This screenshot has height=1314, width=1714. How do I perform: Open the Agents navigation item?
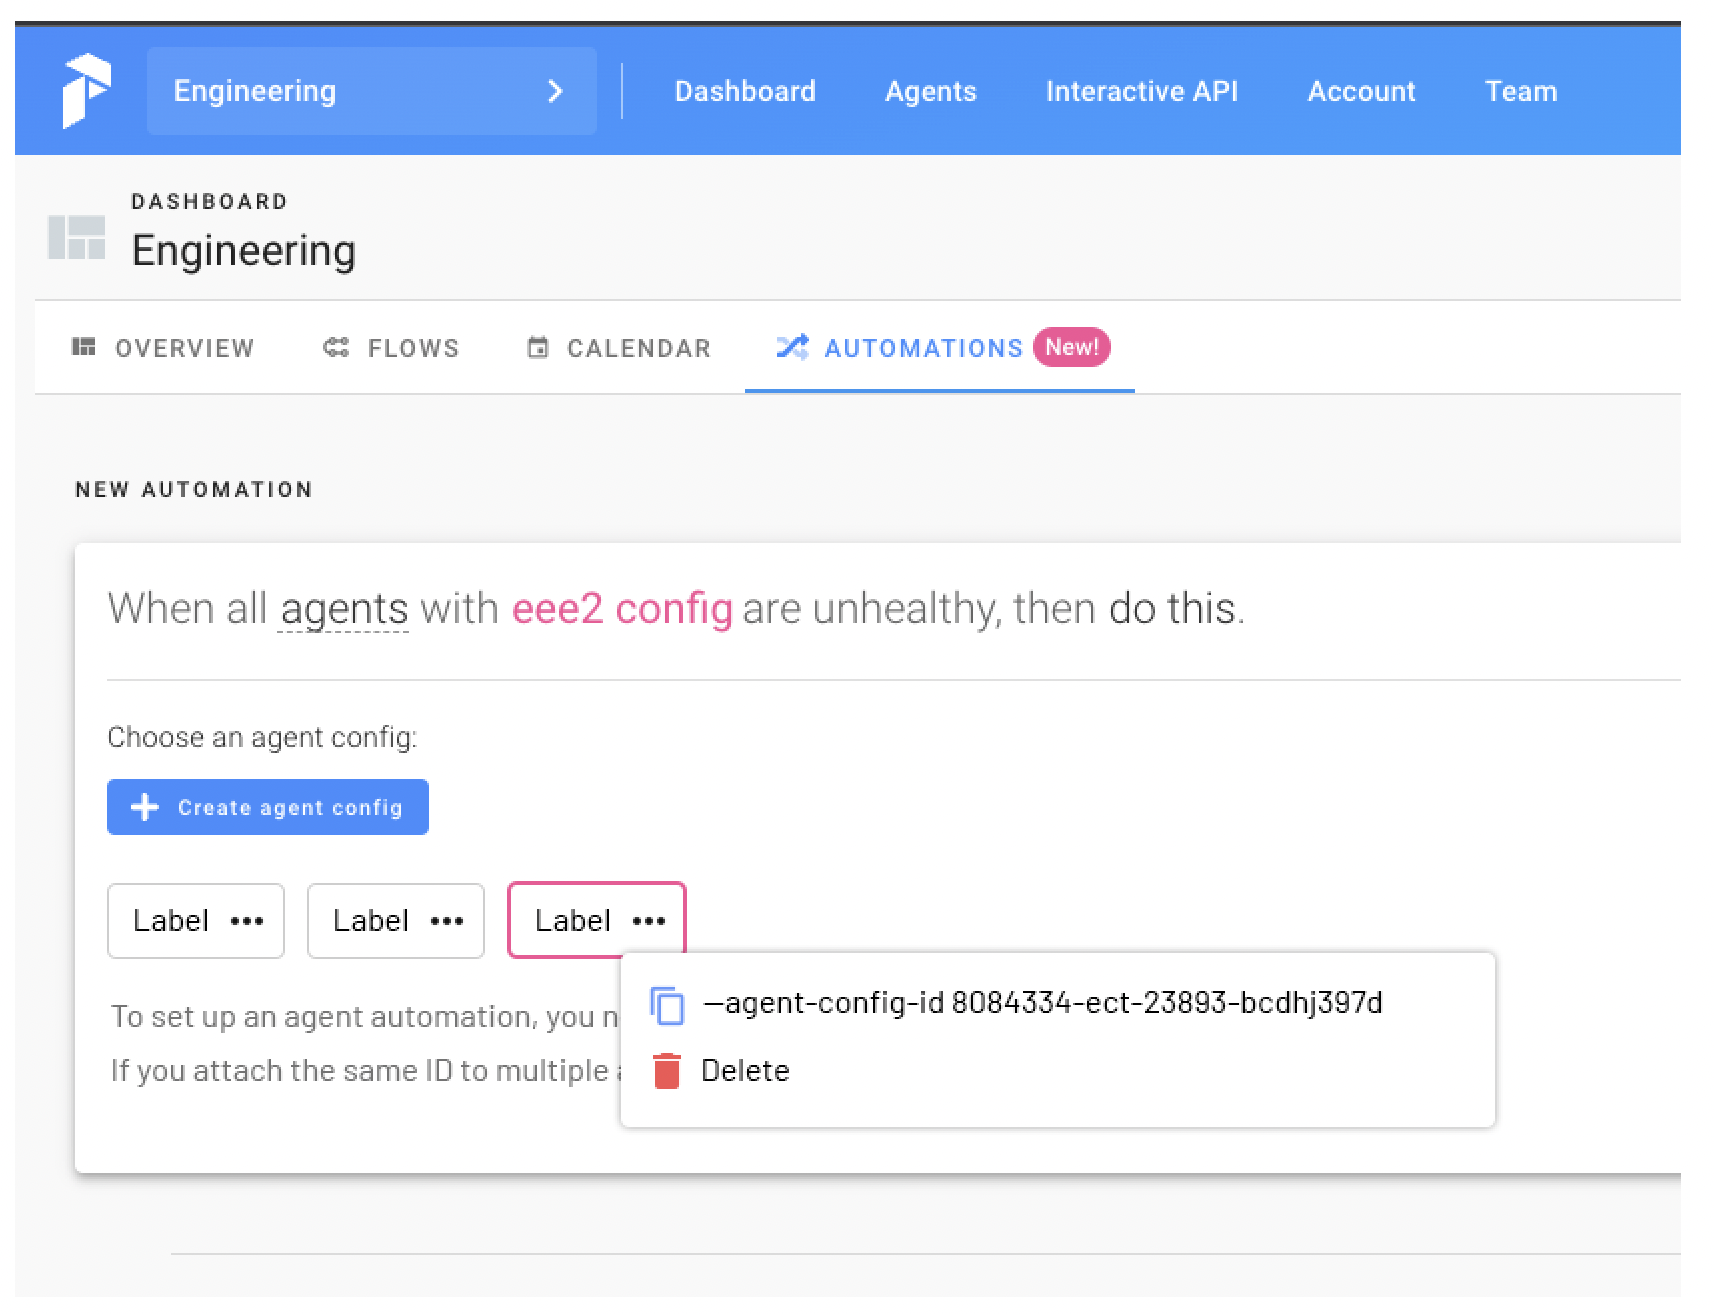pos(931,91)
